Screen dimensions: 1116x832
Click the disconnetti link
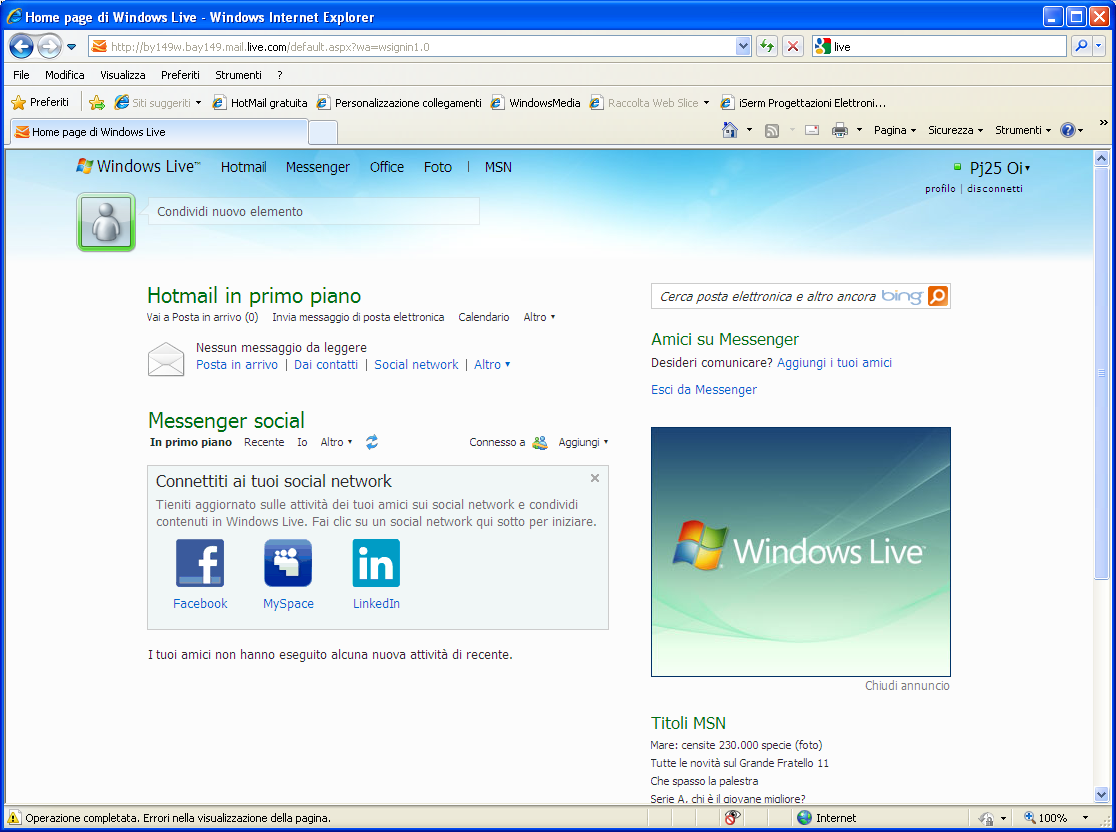coord(994,189)
